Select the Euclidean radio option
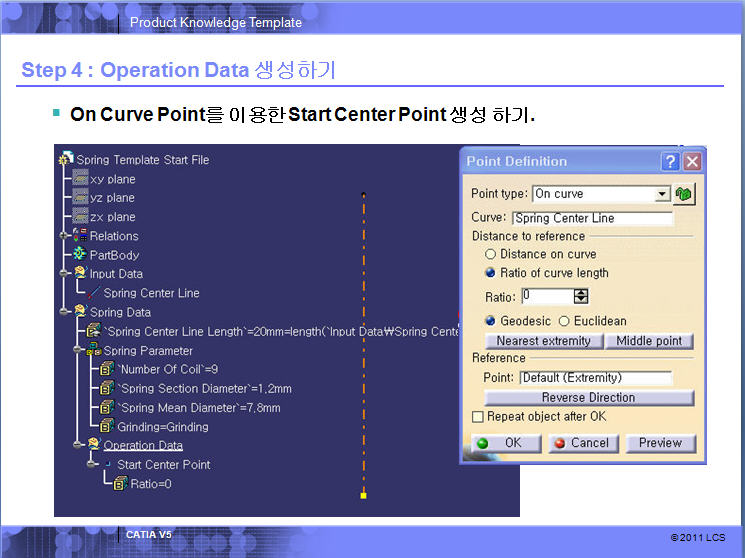The width and height of the screenshot is (745, 558). (564, 321)
